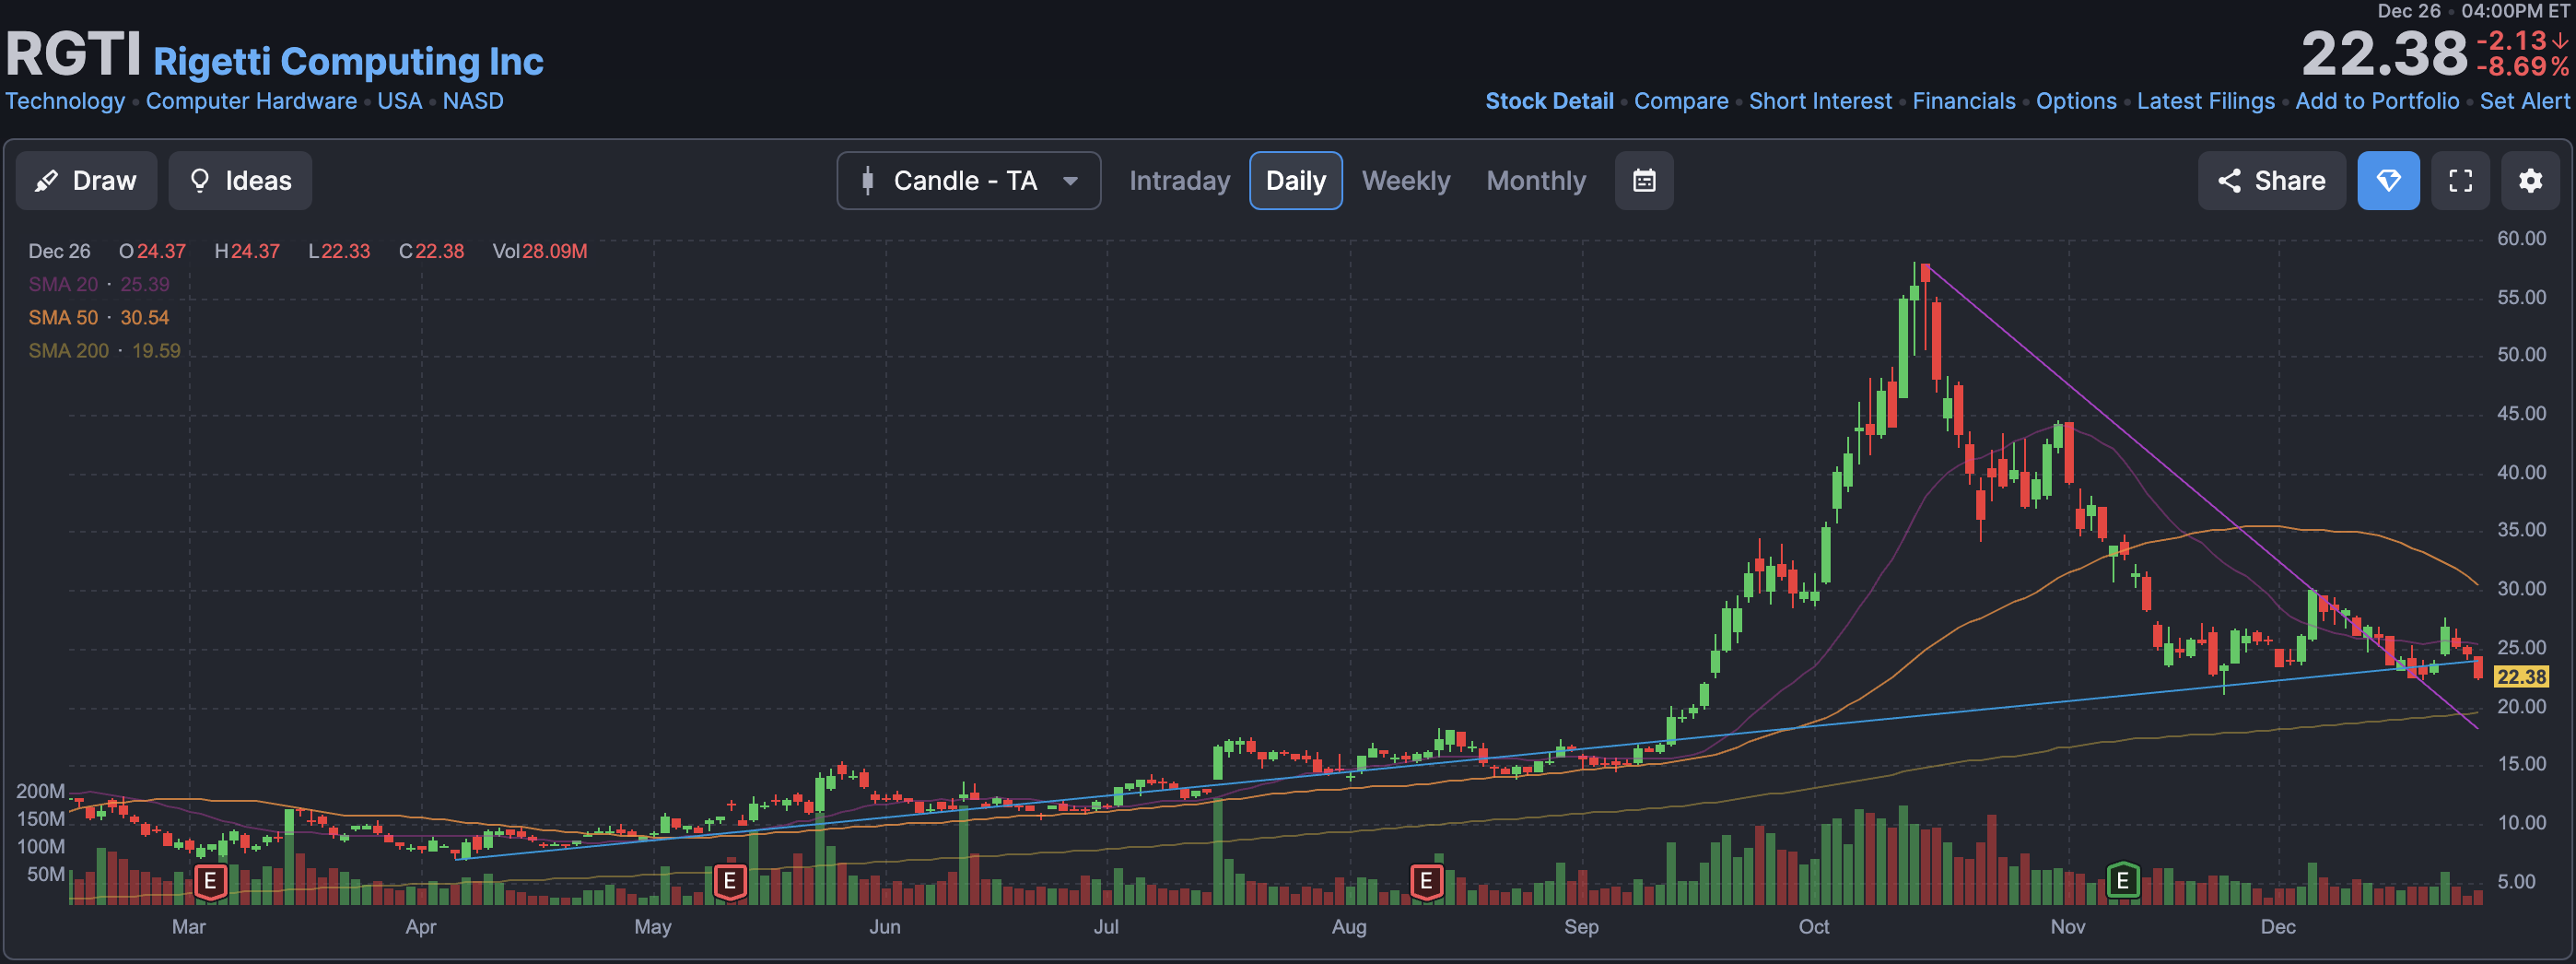Switch to Monthly timeframe
This screenshot has height=964, width=2576.
[1536, 181]
